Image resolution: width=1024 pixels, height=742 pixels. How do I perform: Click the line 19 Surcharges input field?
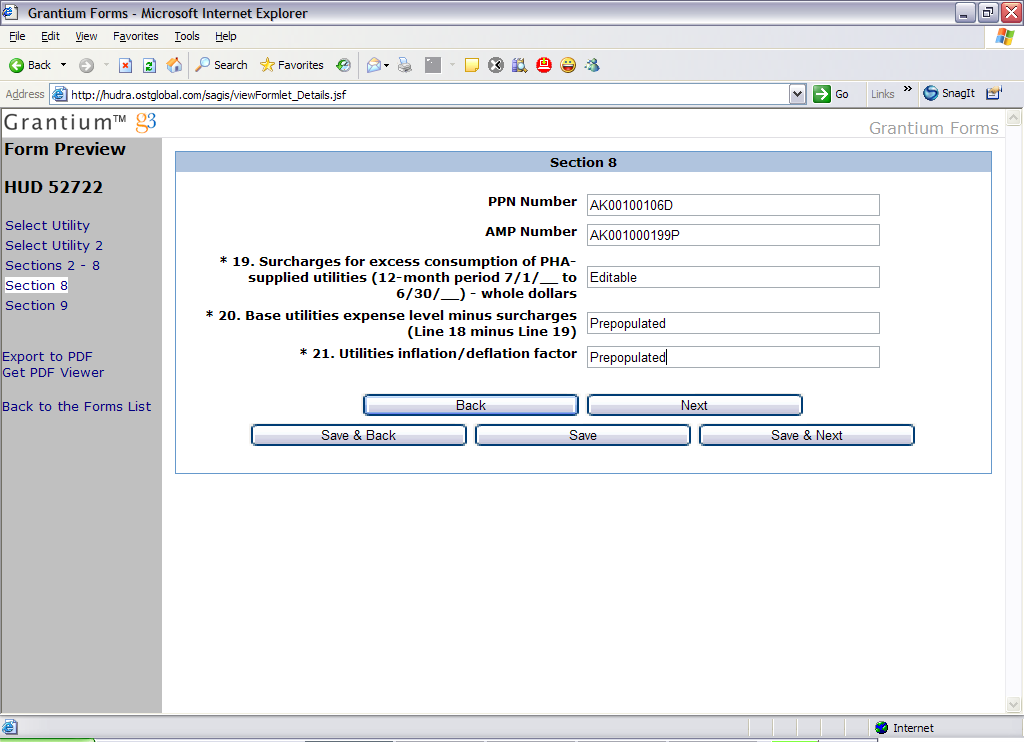733,277
